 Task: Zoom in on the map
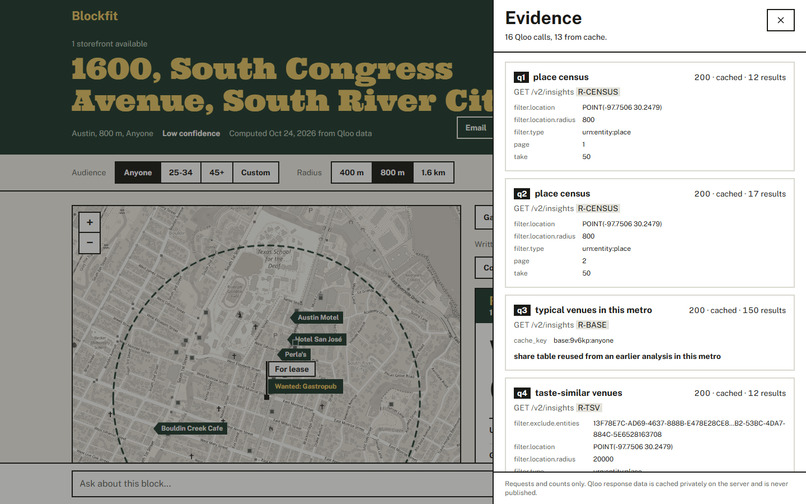(89, 222)
